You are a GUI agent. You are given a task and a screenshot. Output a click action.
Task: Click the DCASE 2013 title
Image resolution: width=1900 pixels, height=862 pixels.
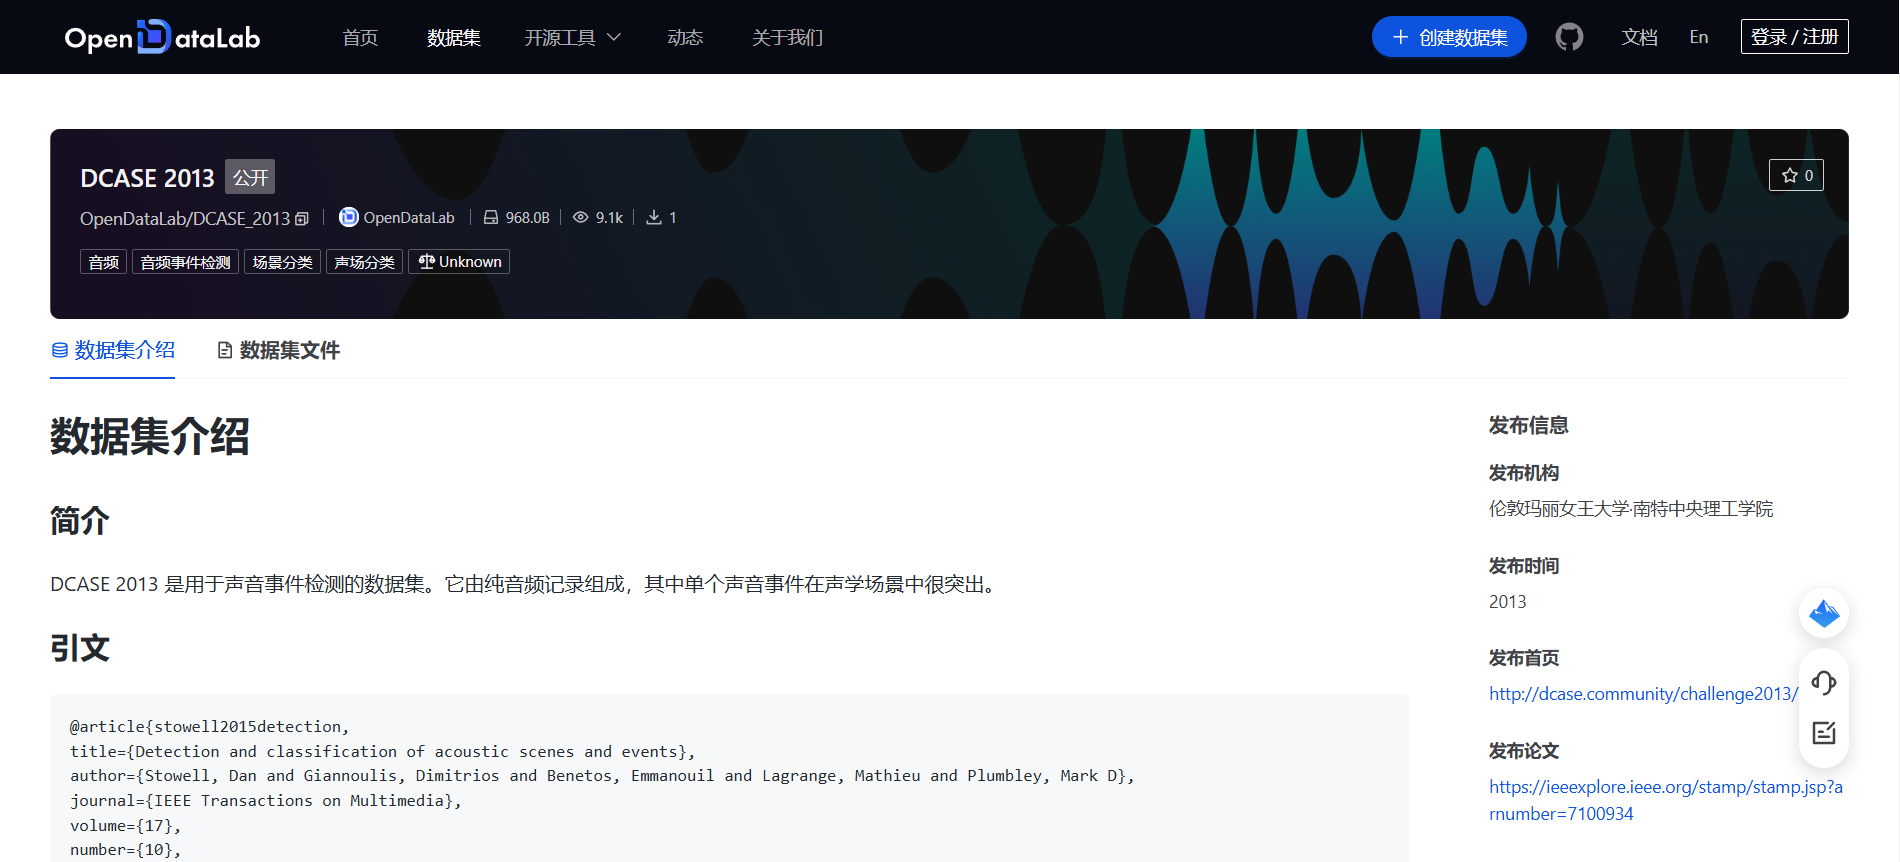tap(147, 178)
